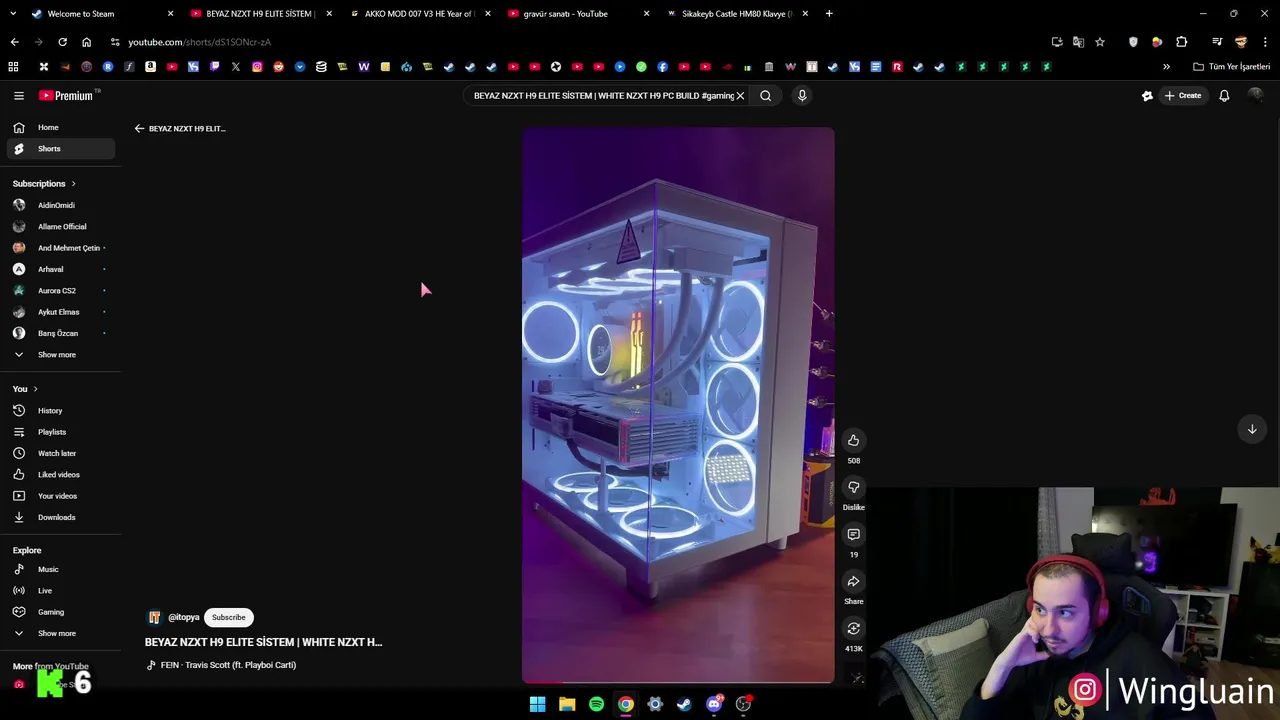Expand the You section
Viewport: 1280px width, 720px height.
point(25,388)
